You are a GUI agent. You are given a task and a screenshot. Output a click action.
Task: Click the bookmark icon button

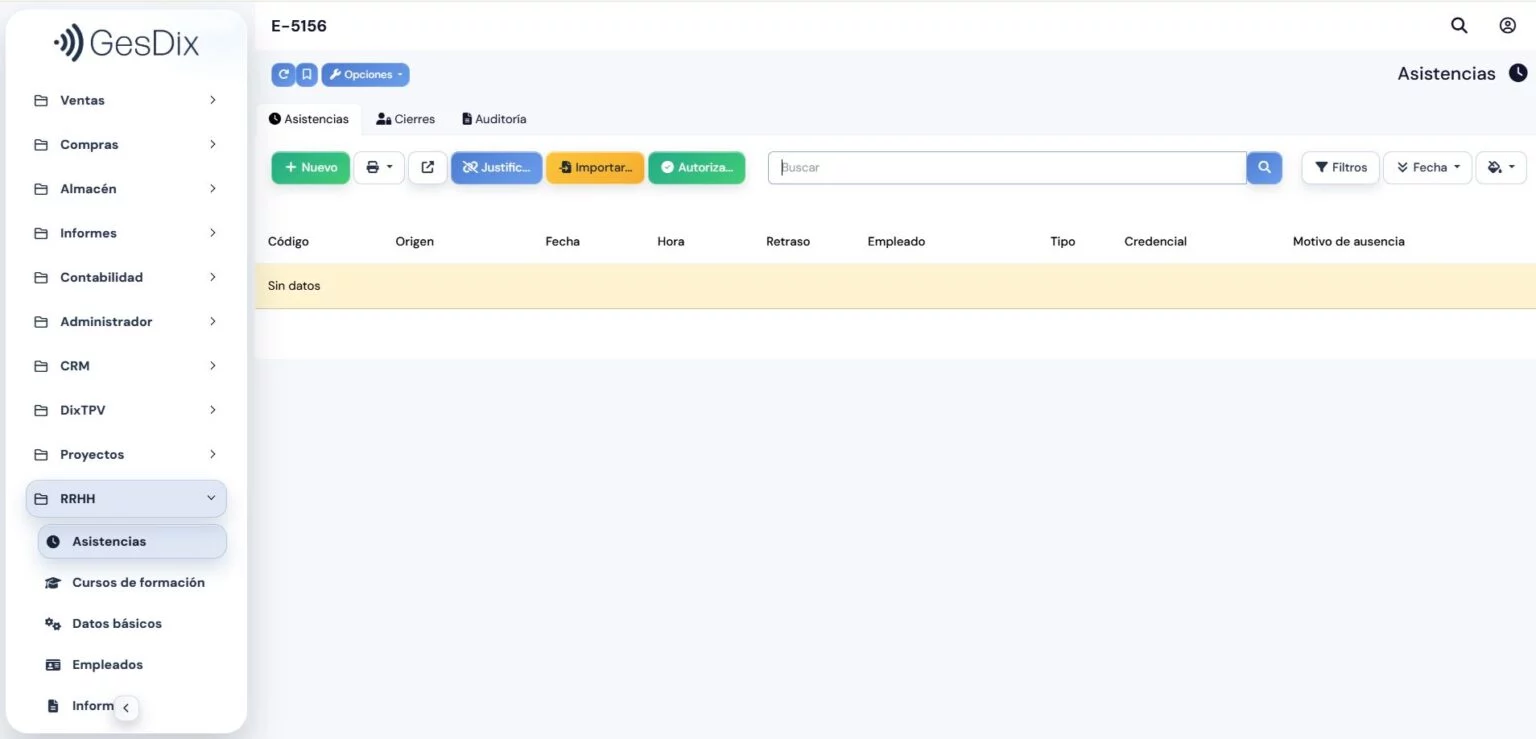point(307,75)
